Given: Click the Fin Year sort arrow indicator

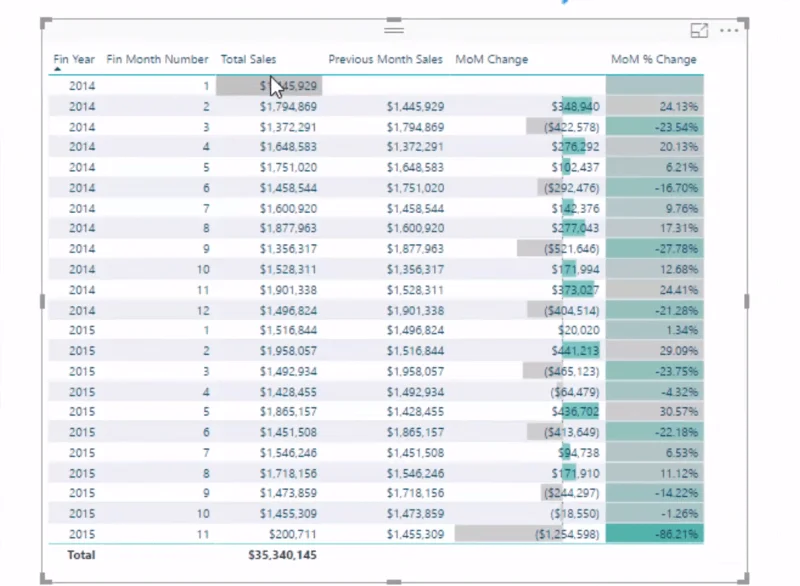Looking at the screenshot, I should point(57,69).
